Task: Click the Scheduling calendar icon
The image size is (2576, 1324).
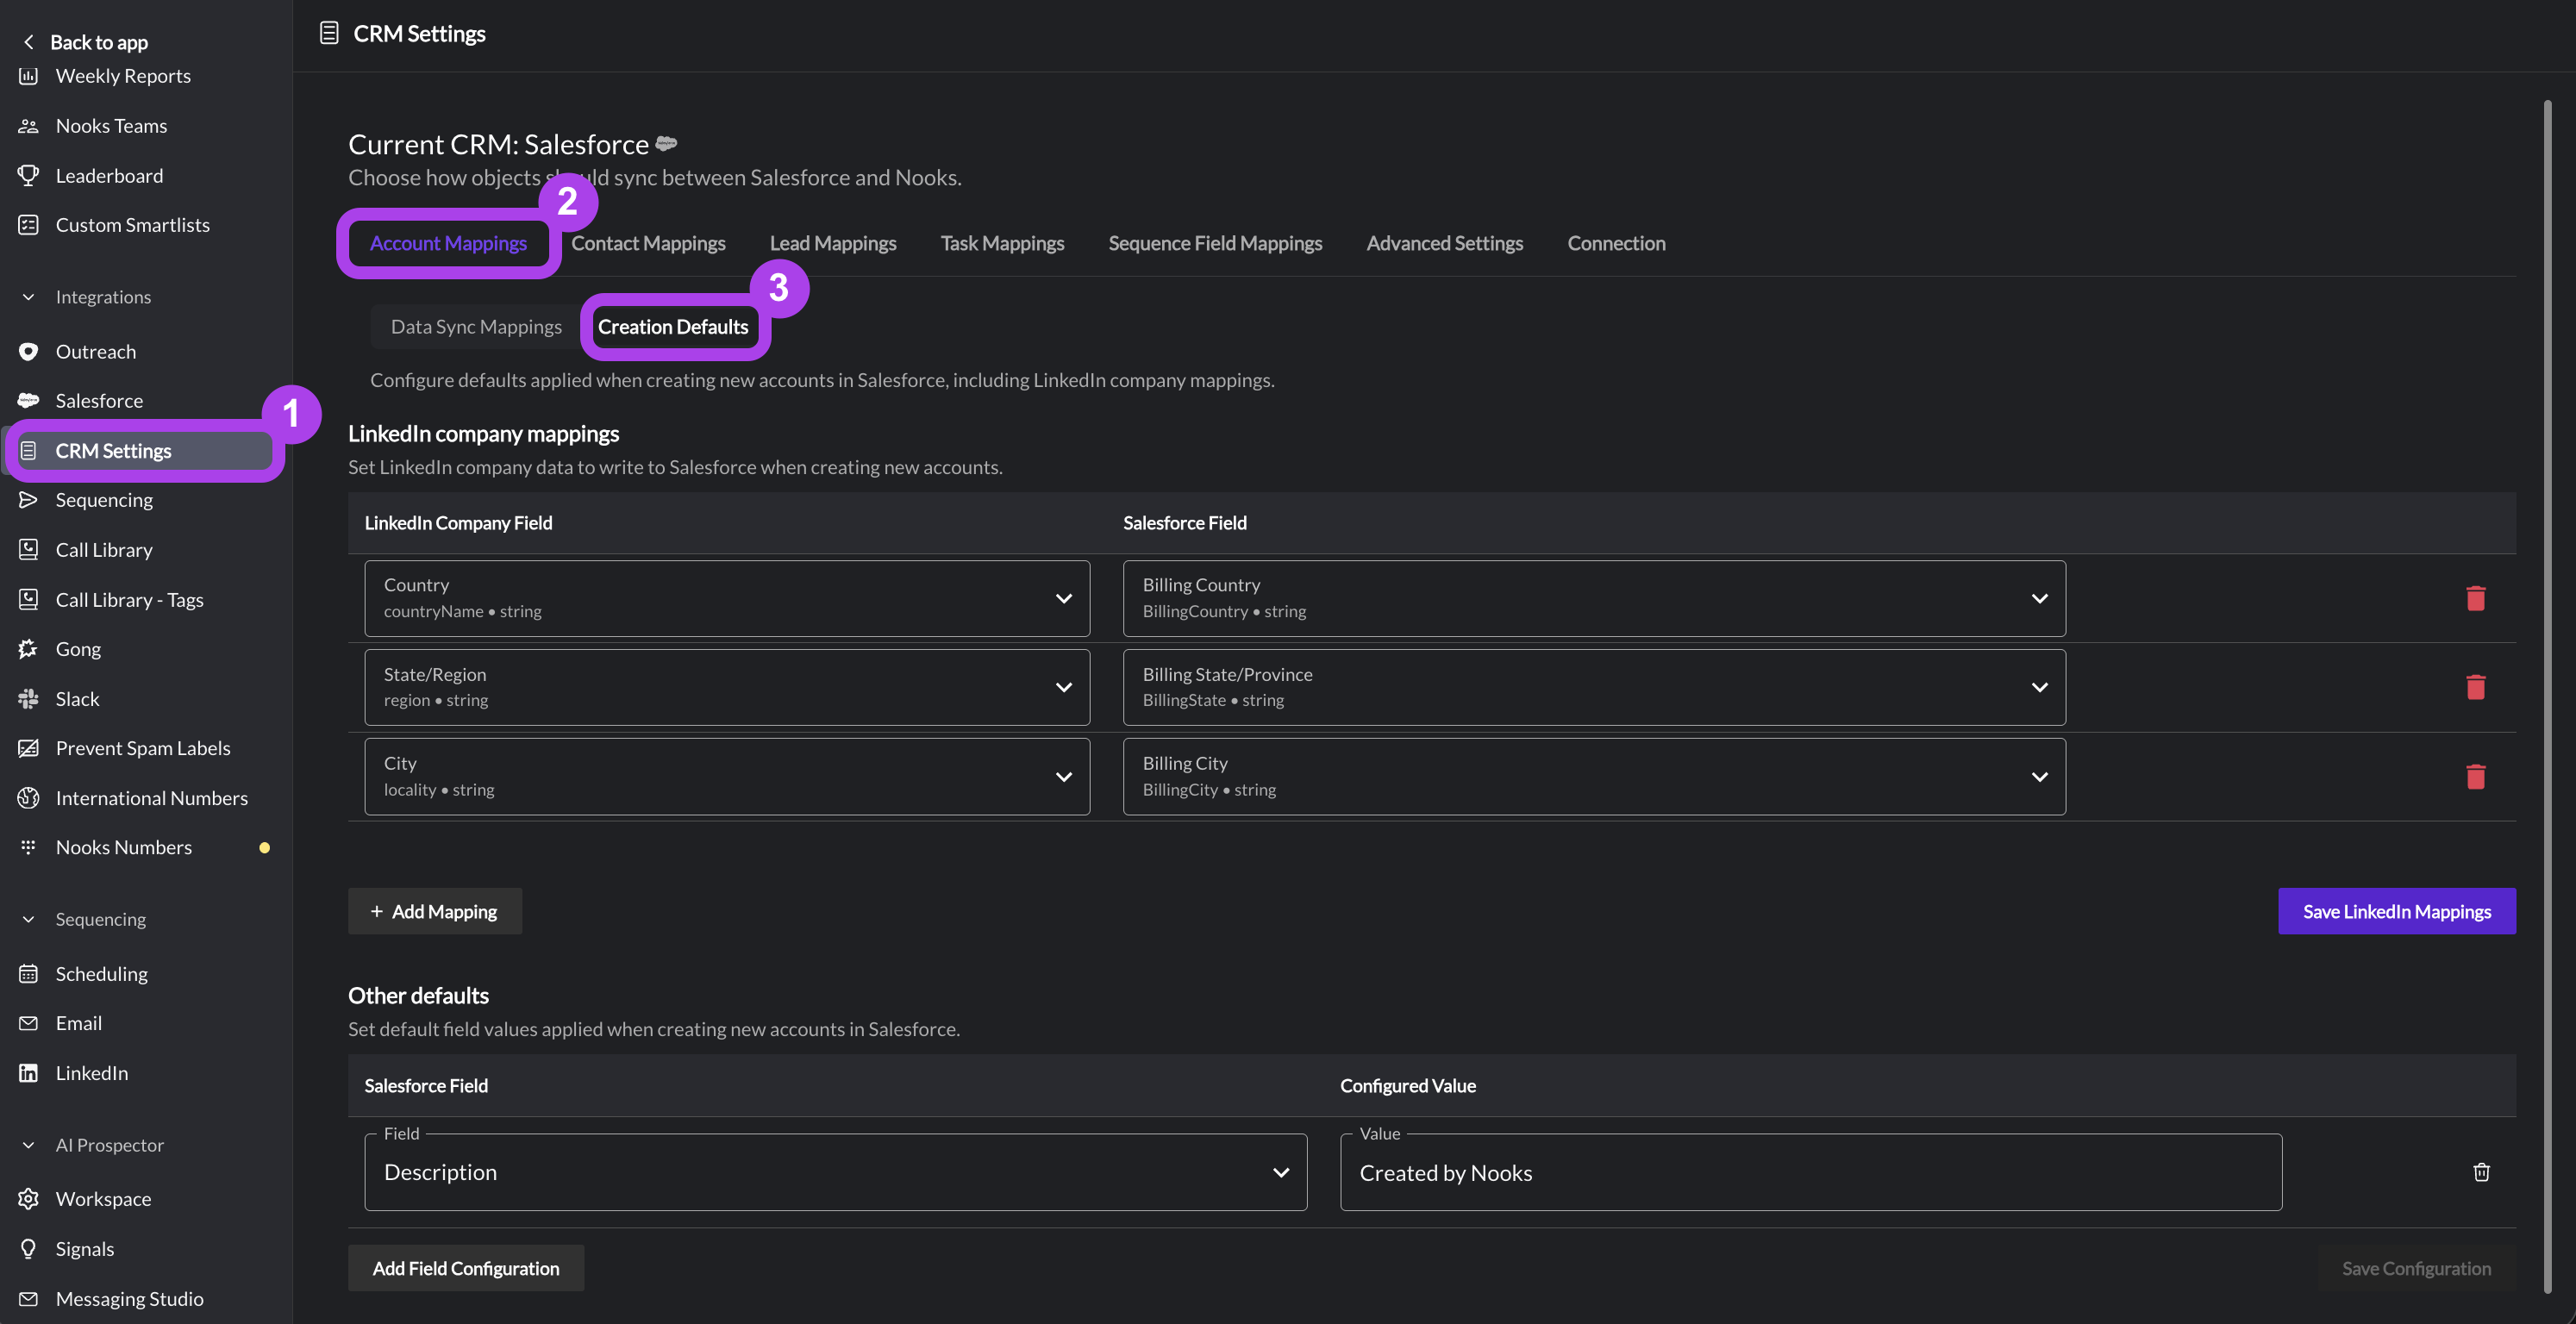Action: 28,974
